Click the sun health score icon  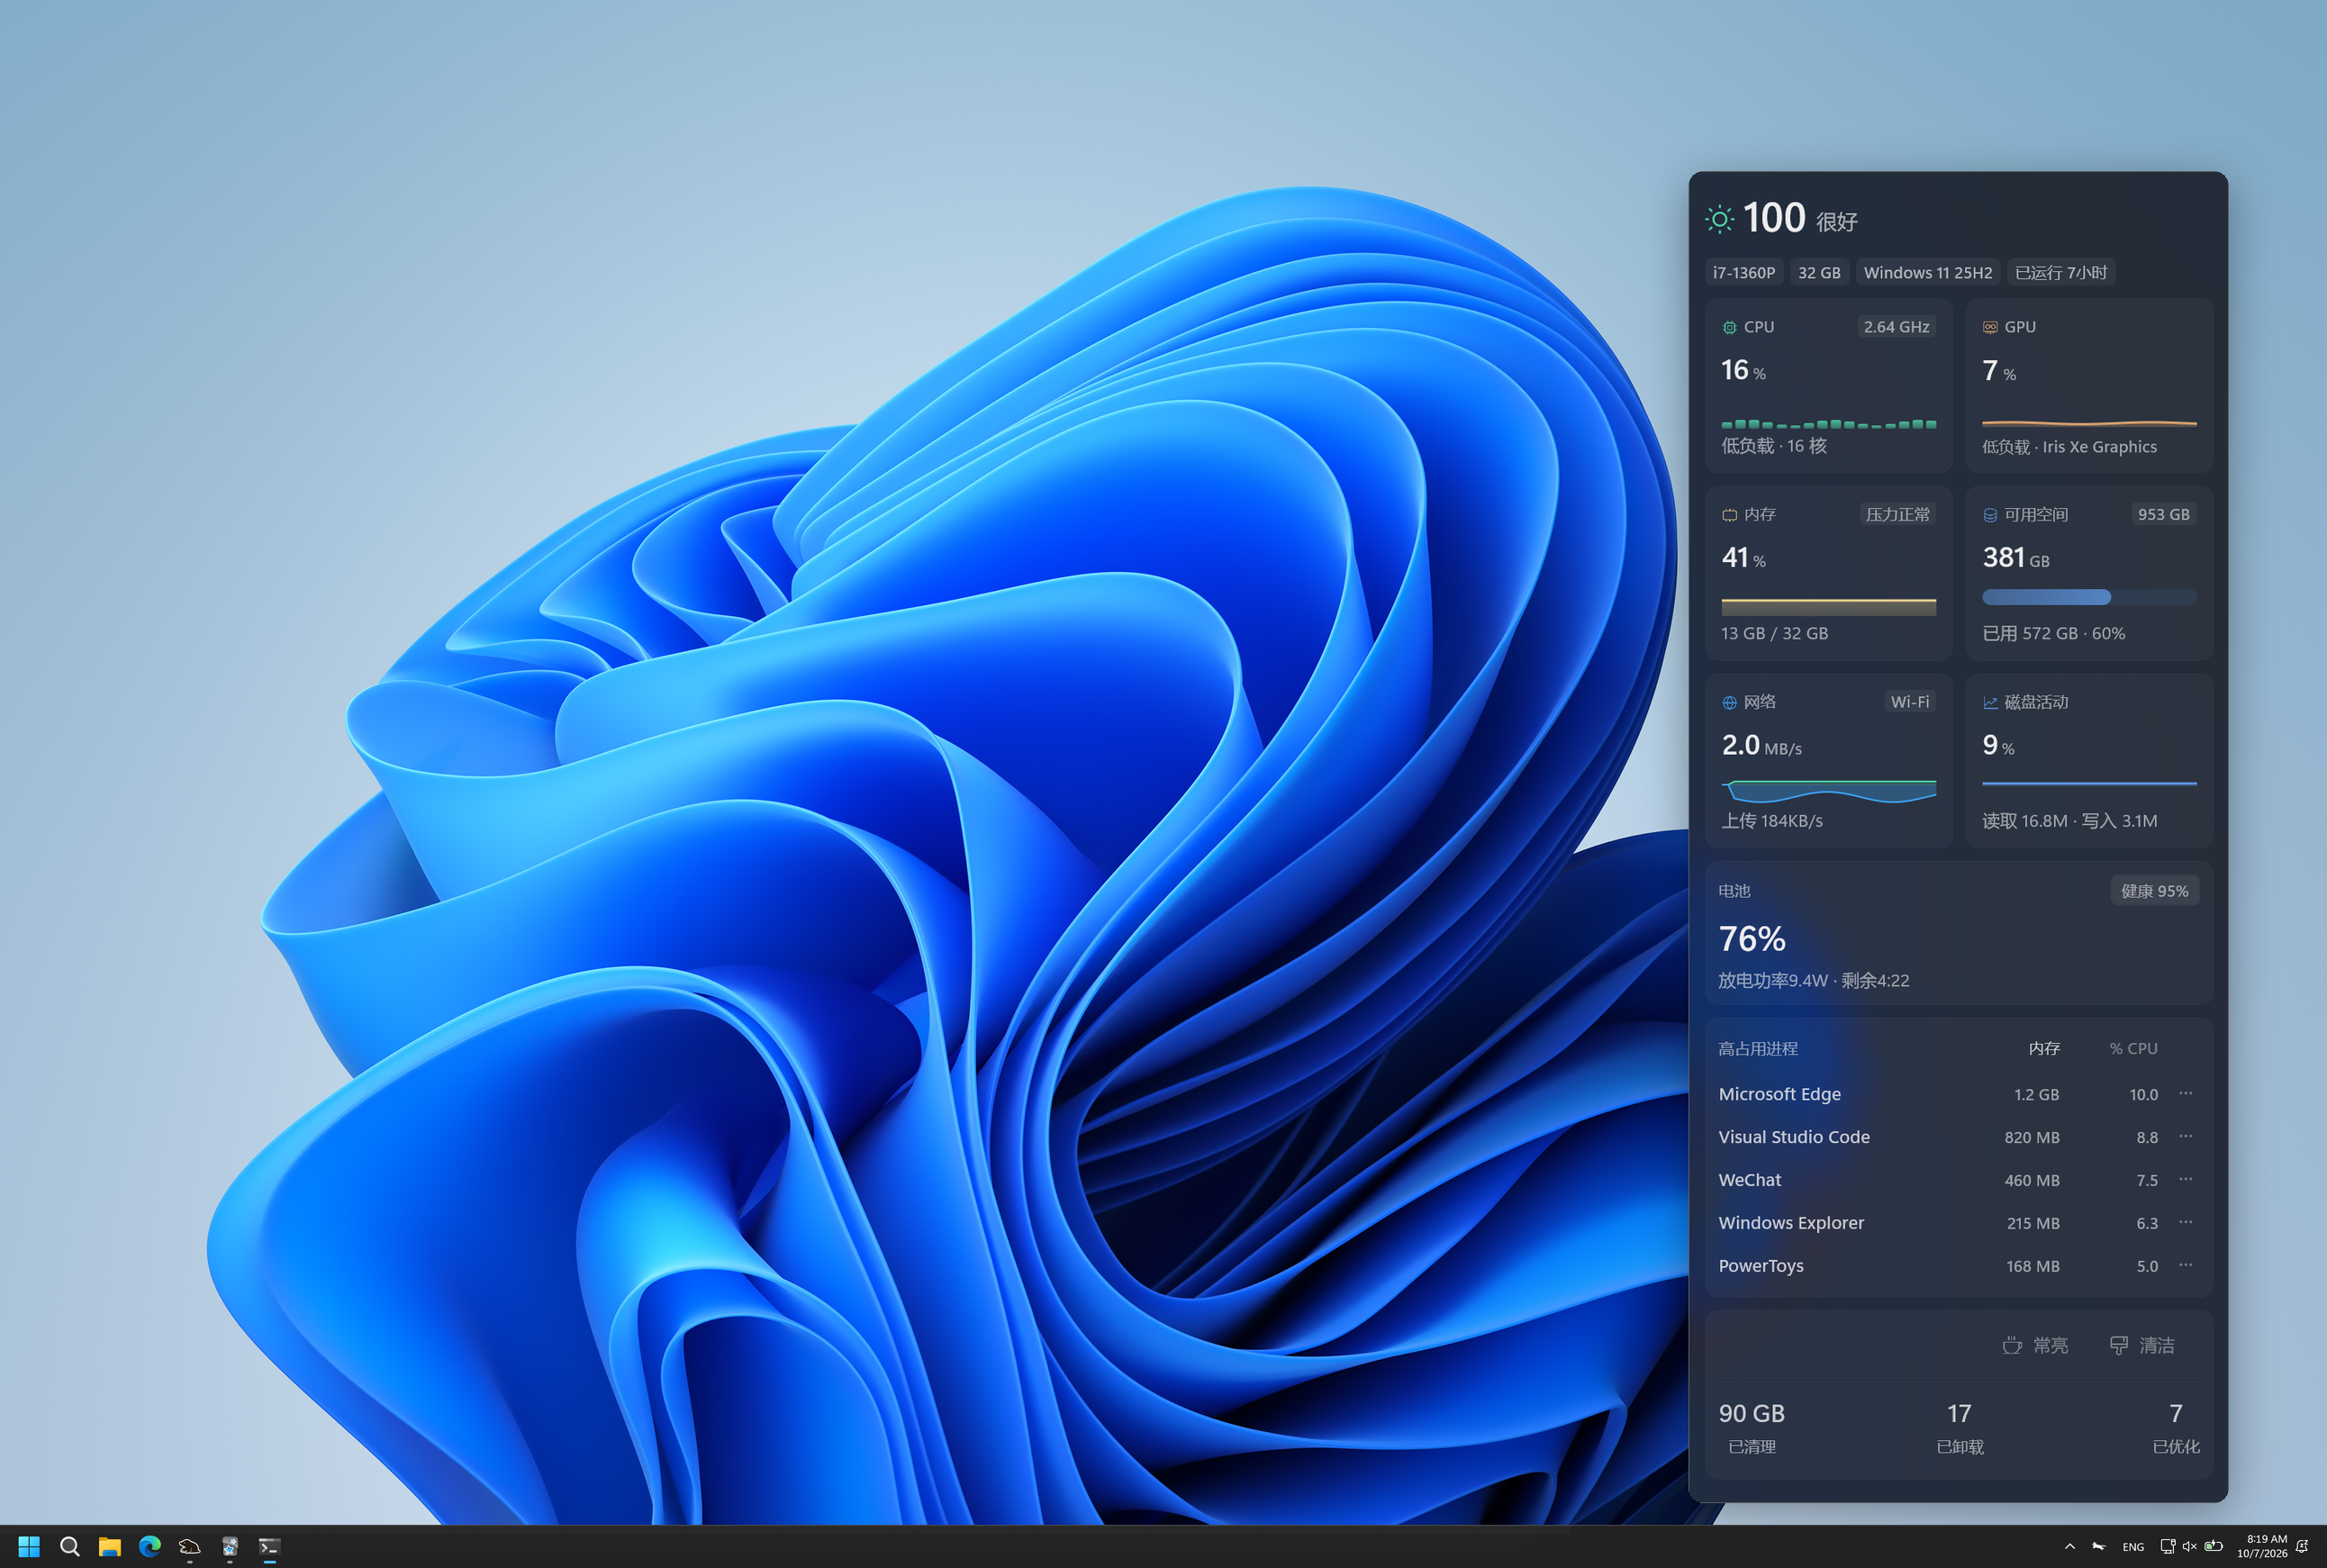click(x=1719, y=219)
